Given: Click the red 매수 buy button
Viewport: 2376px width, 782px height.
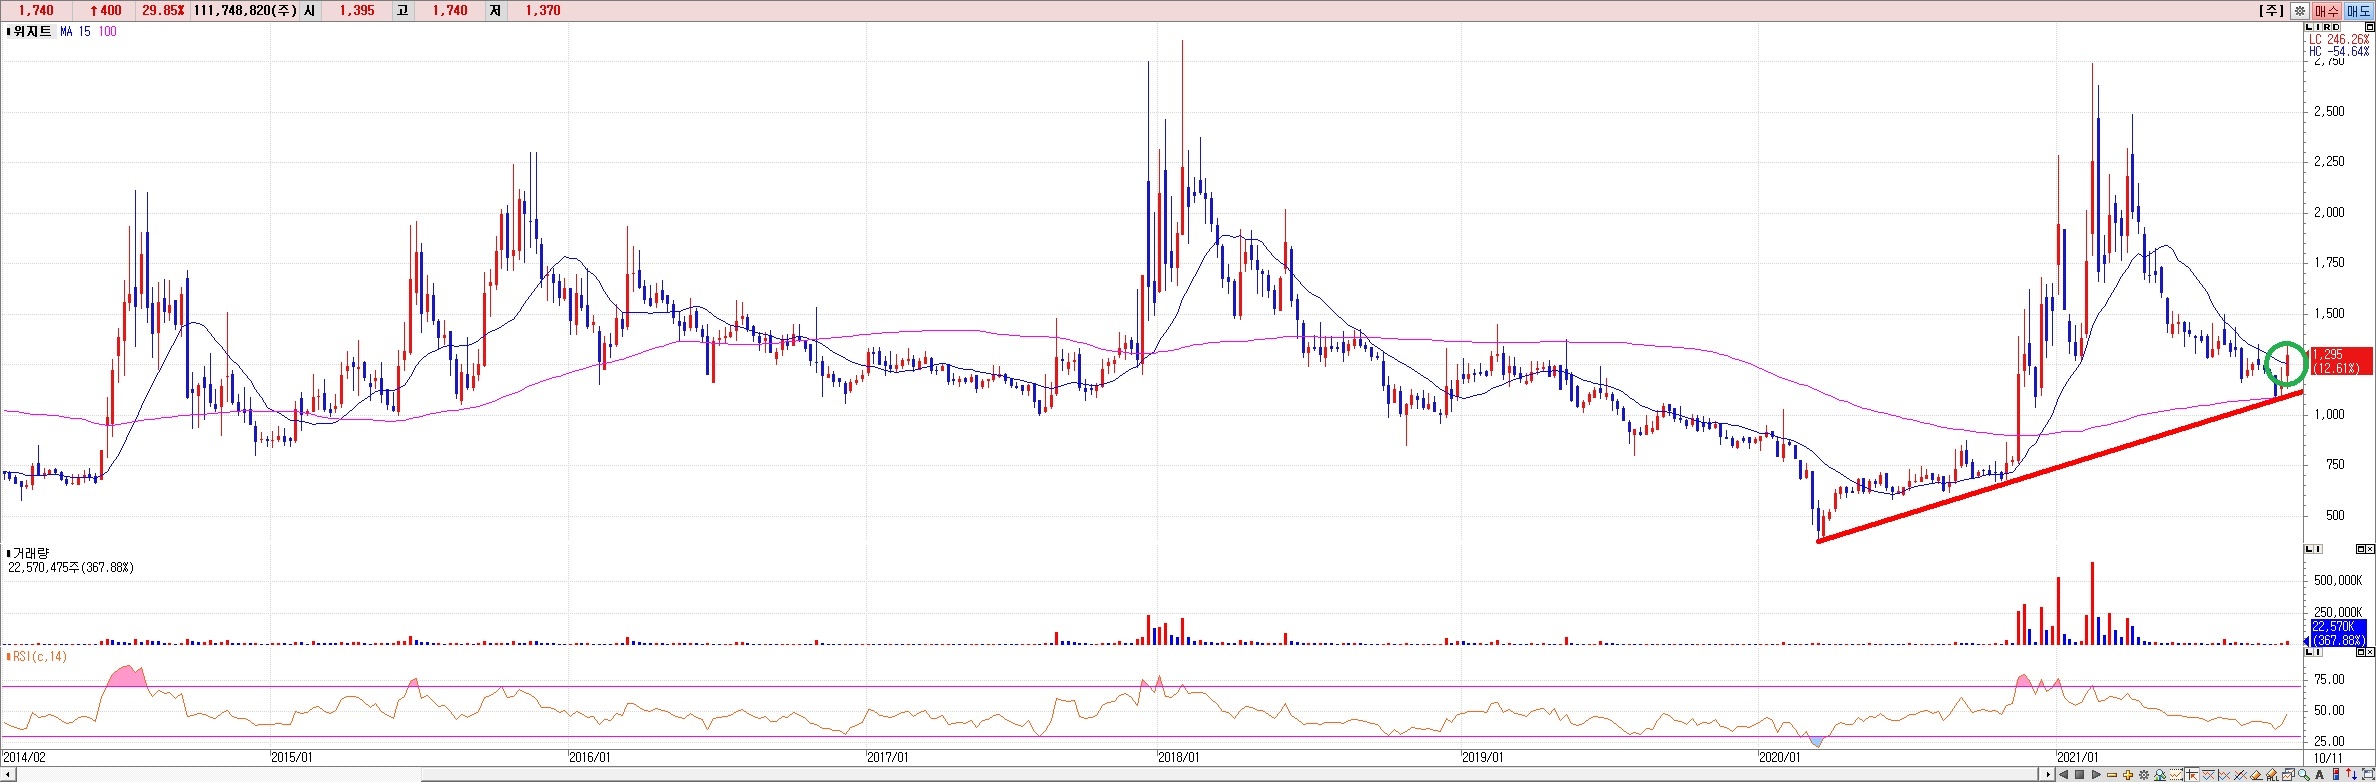Looking at the screenshot, I should pyautogui.click(x=2327, y=11).
